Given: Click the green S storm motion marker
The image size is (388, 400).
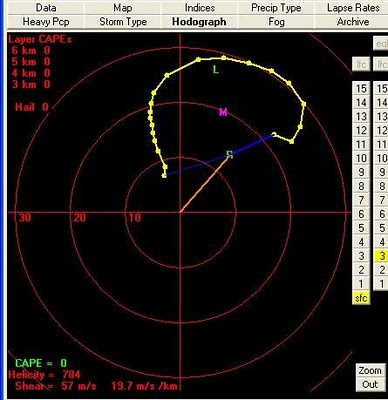Looking at the screenshot, I should pos(230,154).
